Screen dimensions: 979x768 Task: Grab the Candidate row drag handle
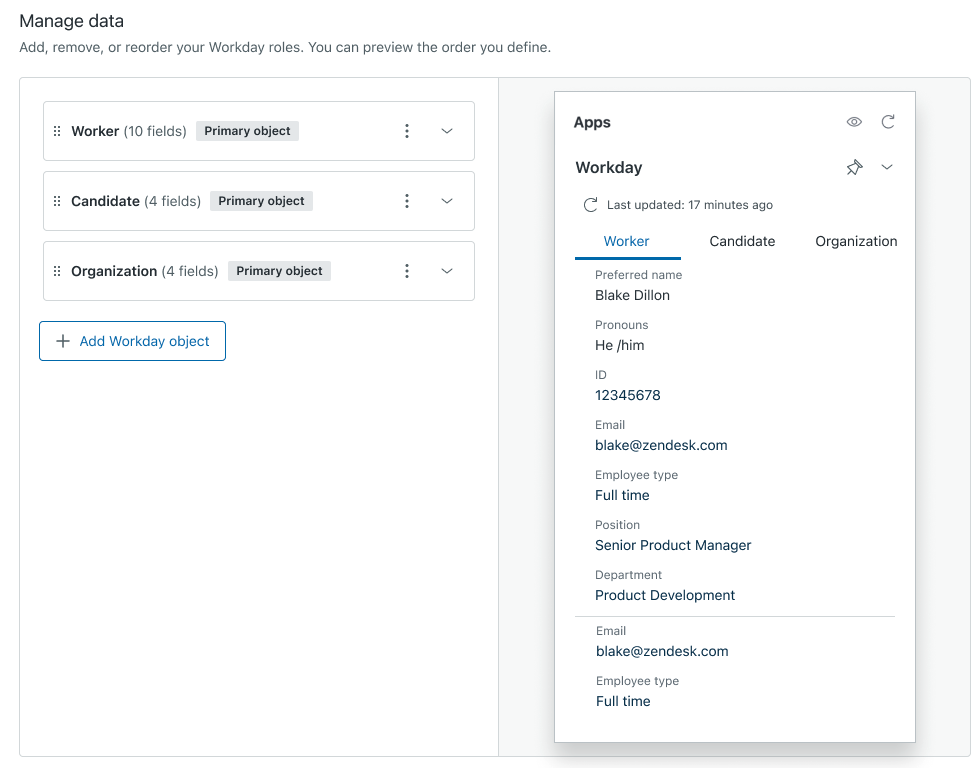pos(57,201)
